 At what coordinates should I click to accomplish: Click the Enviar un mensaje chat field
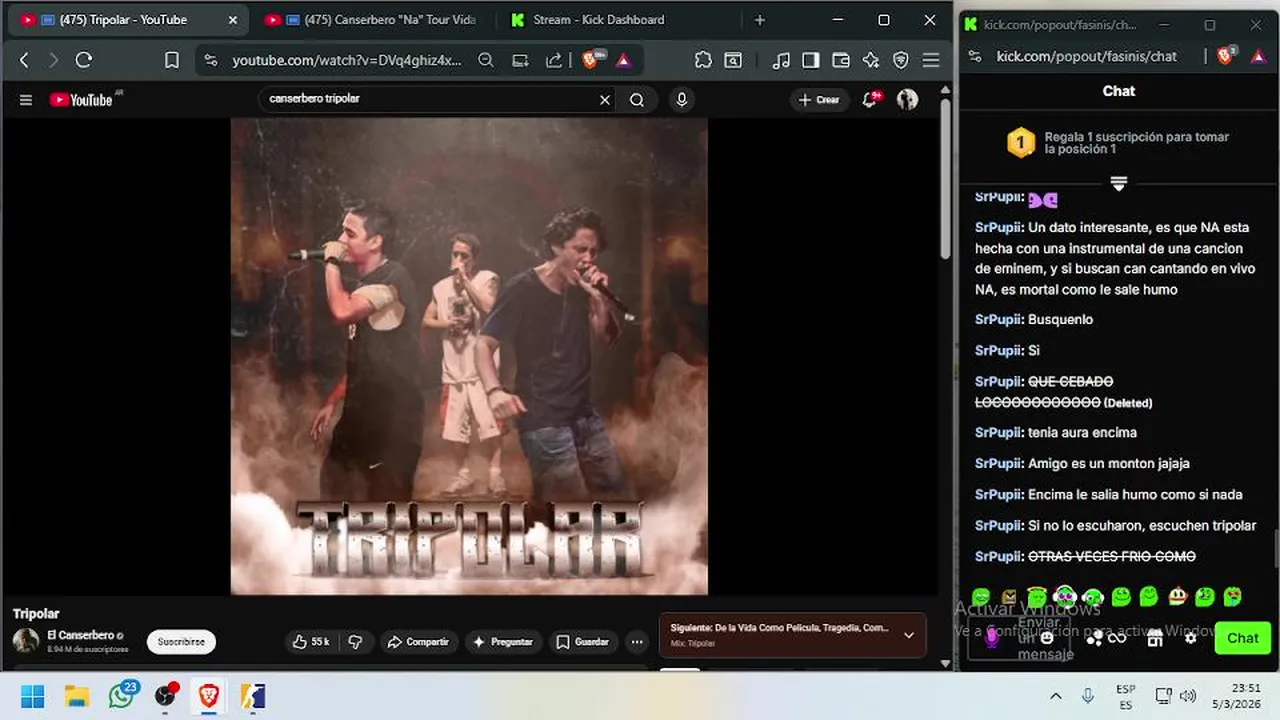tap(1020, 638)
